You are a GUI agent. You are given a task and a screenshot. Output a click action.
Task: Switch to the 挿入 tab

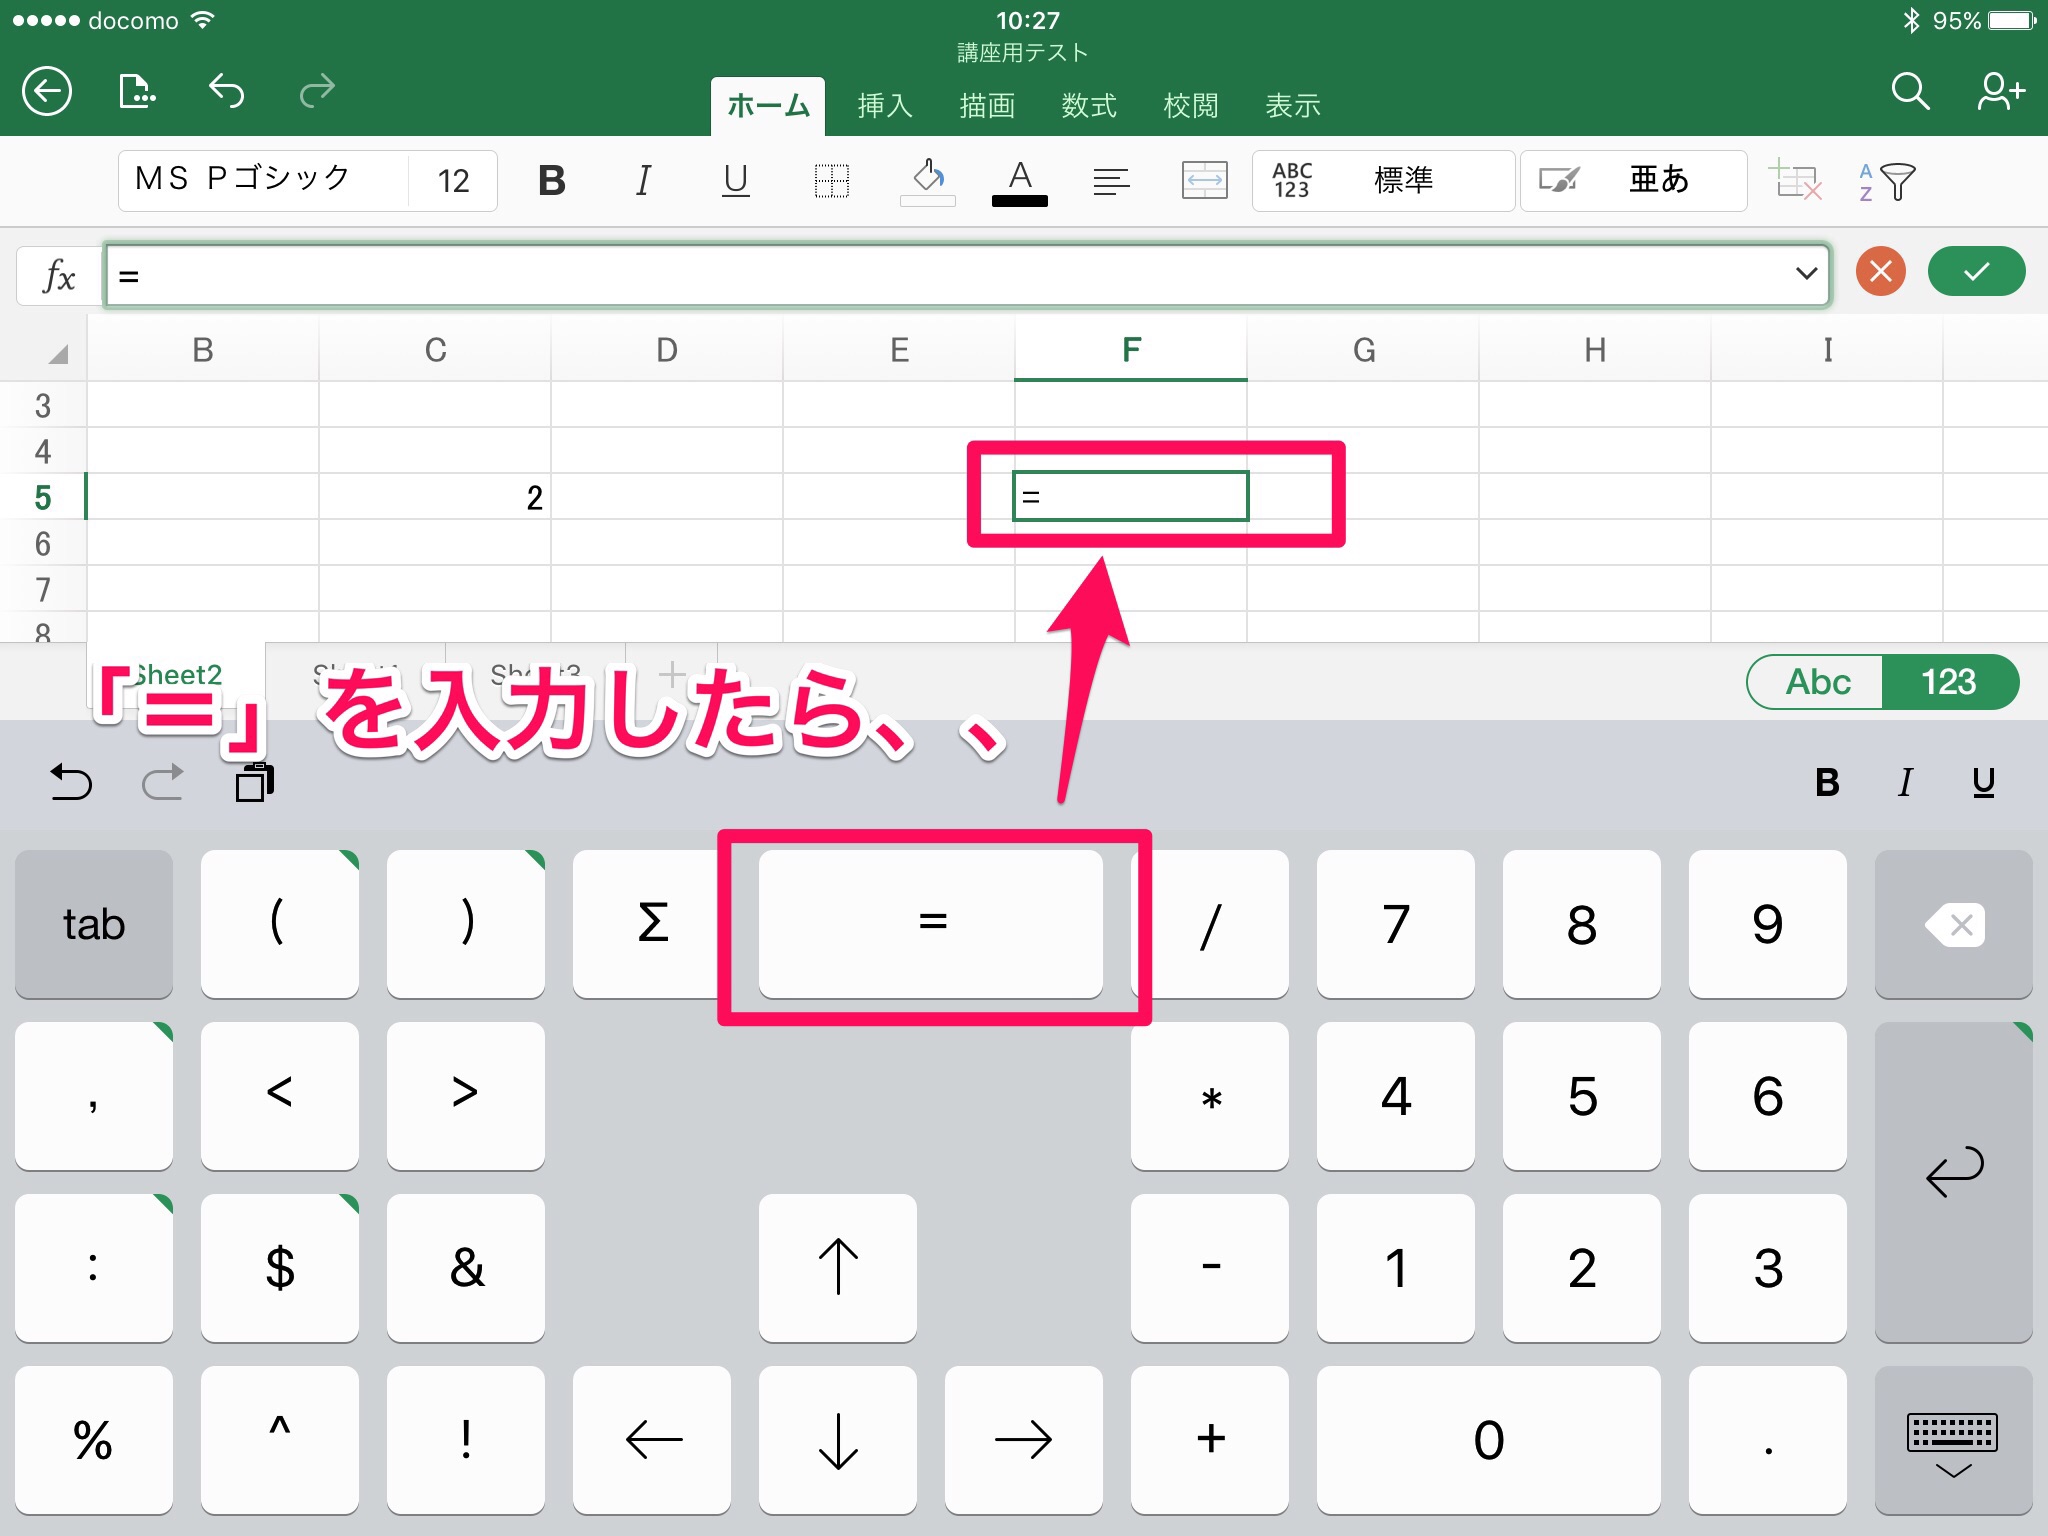[885, 106]
